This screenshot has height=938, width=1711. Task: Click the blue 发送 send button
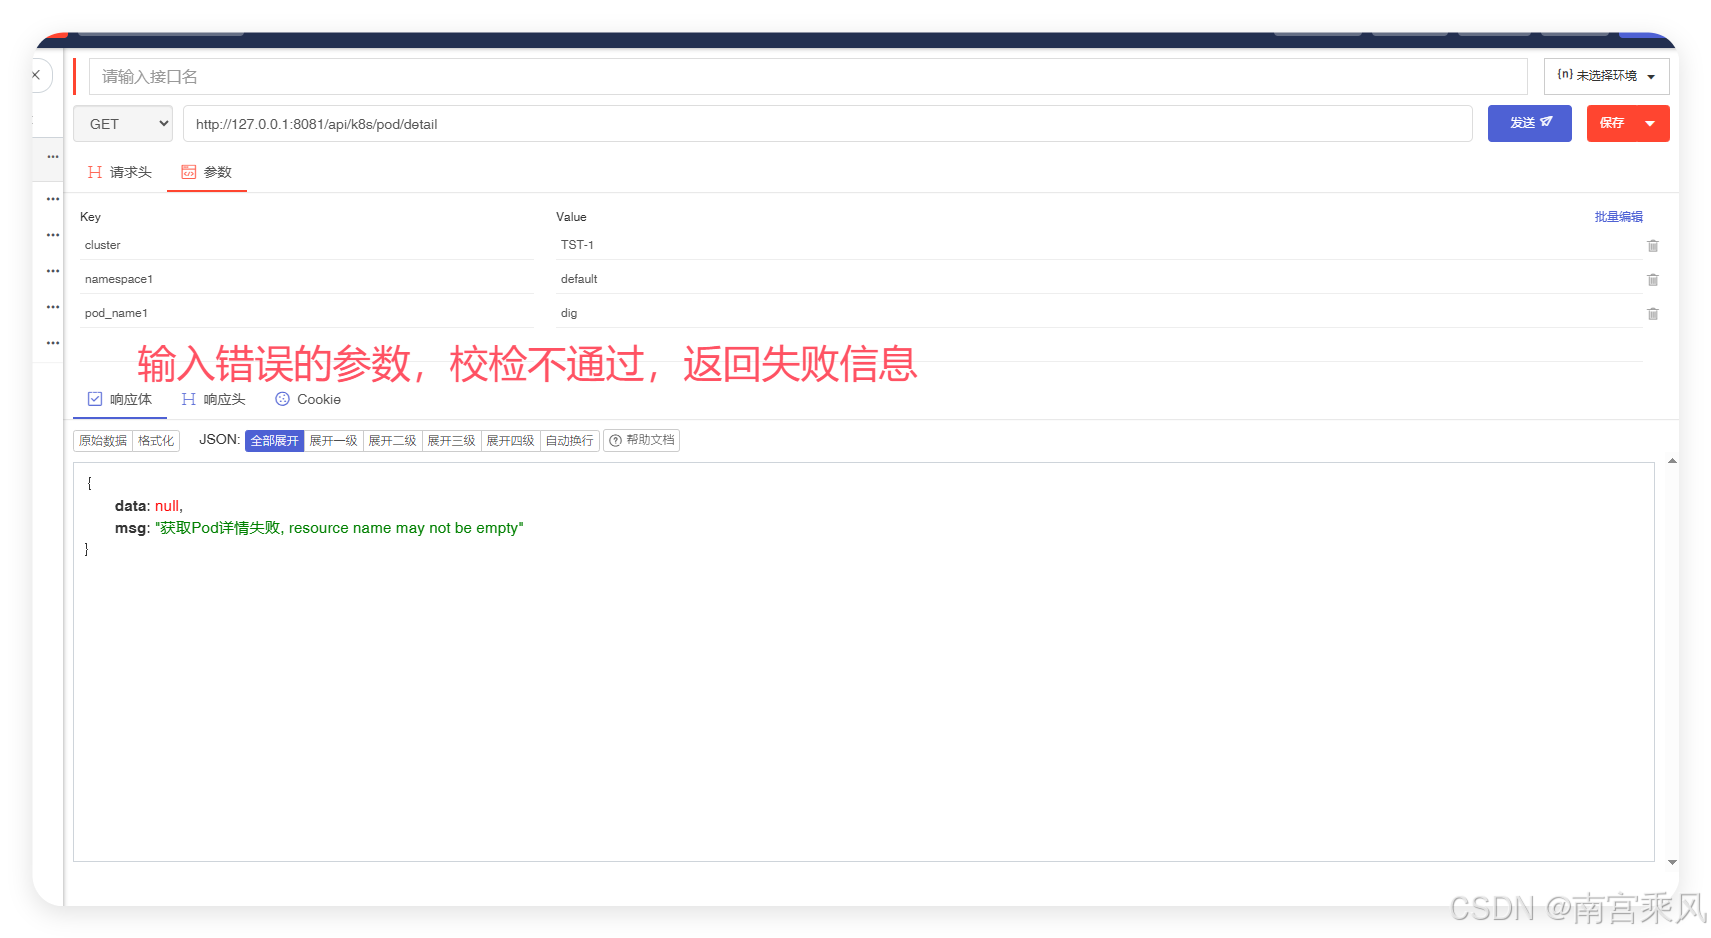[1529, 124]
